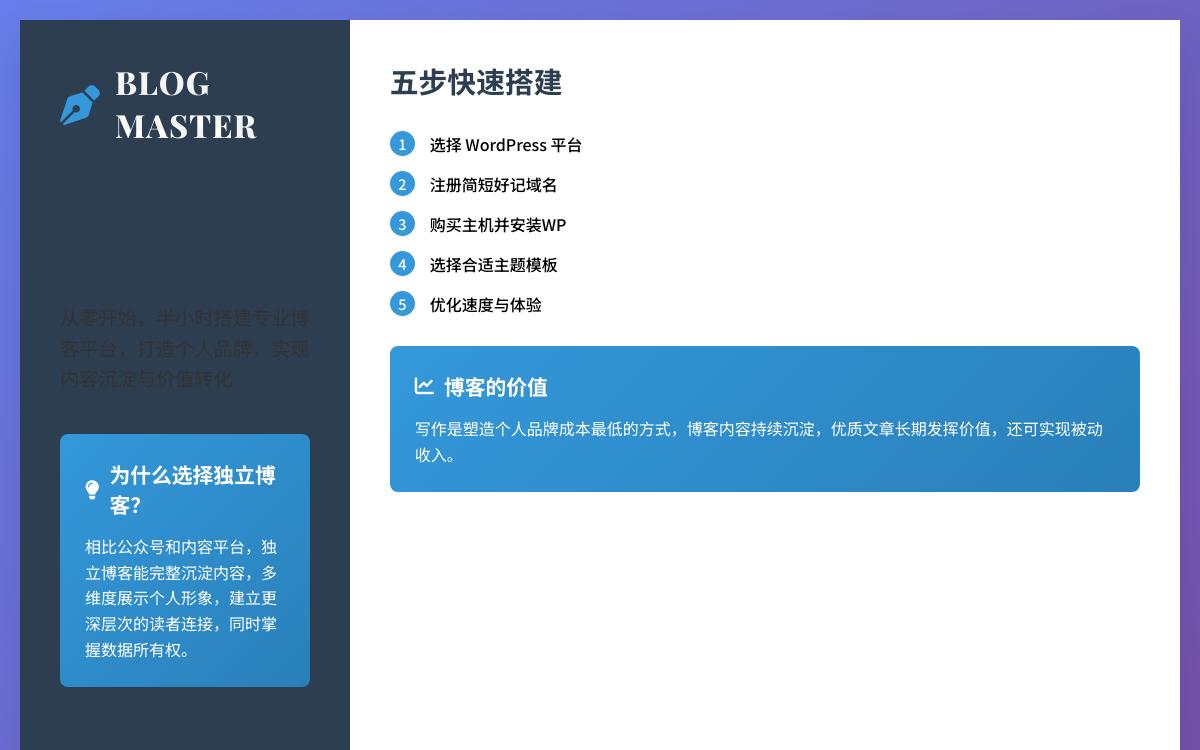Click the 选择 WordPress 平台 step text
This screenshot has height=750, width=1200.
(x=506, y=145)
